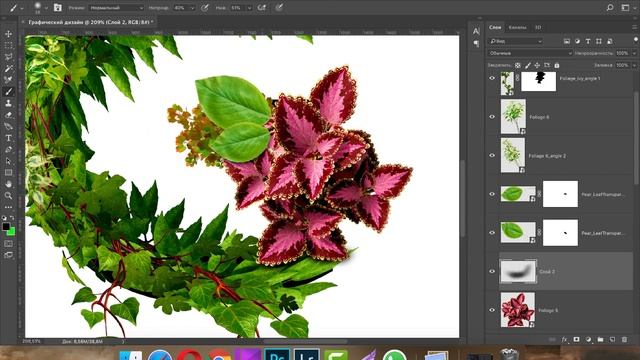Open the layer fill dropdown arrow
640x360 pixels.
pyautogui.click(x=634, y=65)
